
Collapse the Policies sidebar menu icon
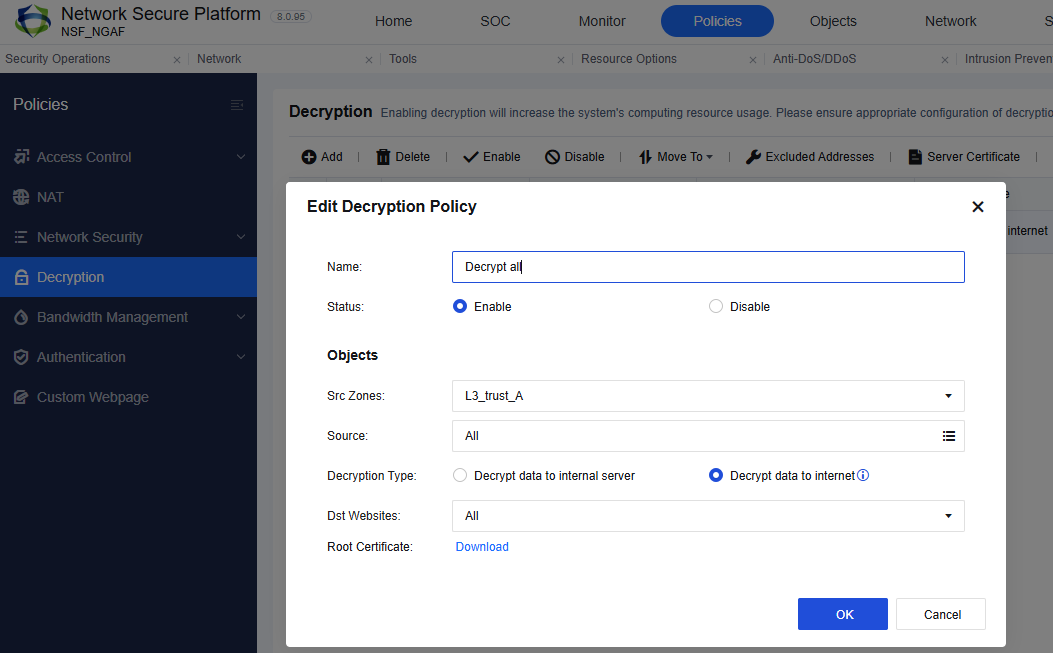pyautogui.click(x=237, y=105)
